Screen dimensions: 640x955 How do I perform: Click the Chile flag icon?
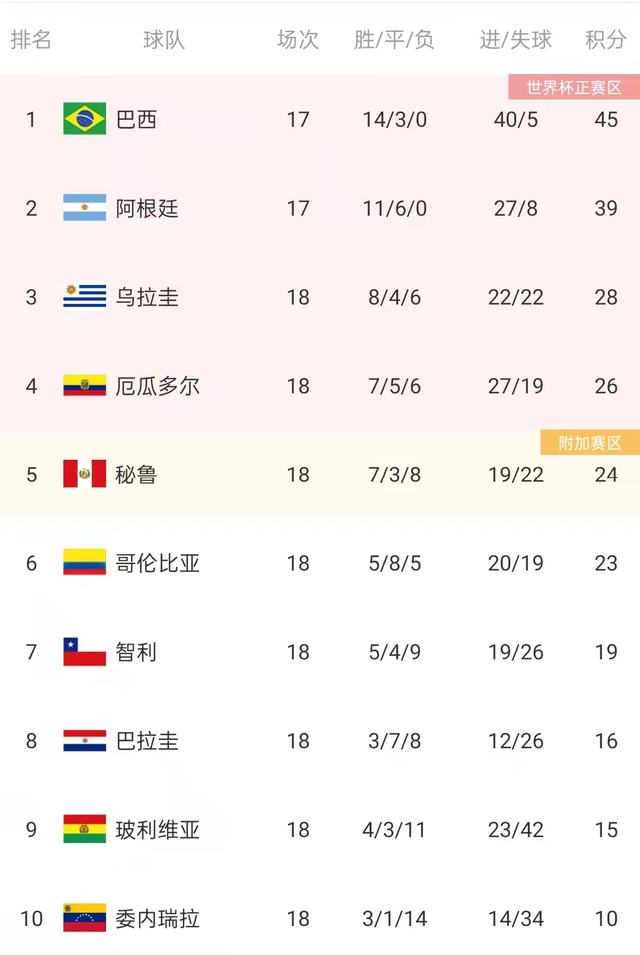tap(84, 652)
